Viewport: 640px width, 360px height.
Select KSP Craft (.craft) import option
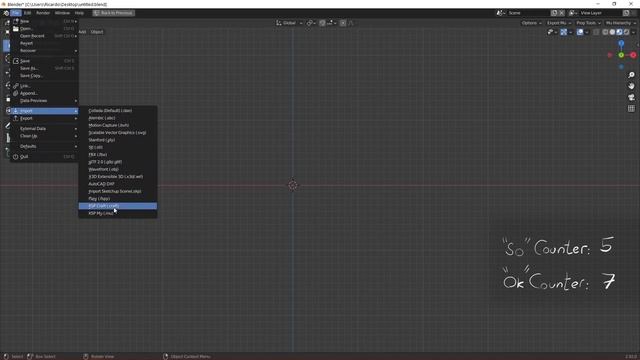(x=118, y=206)
